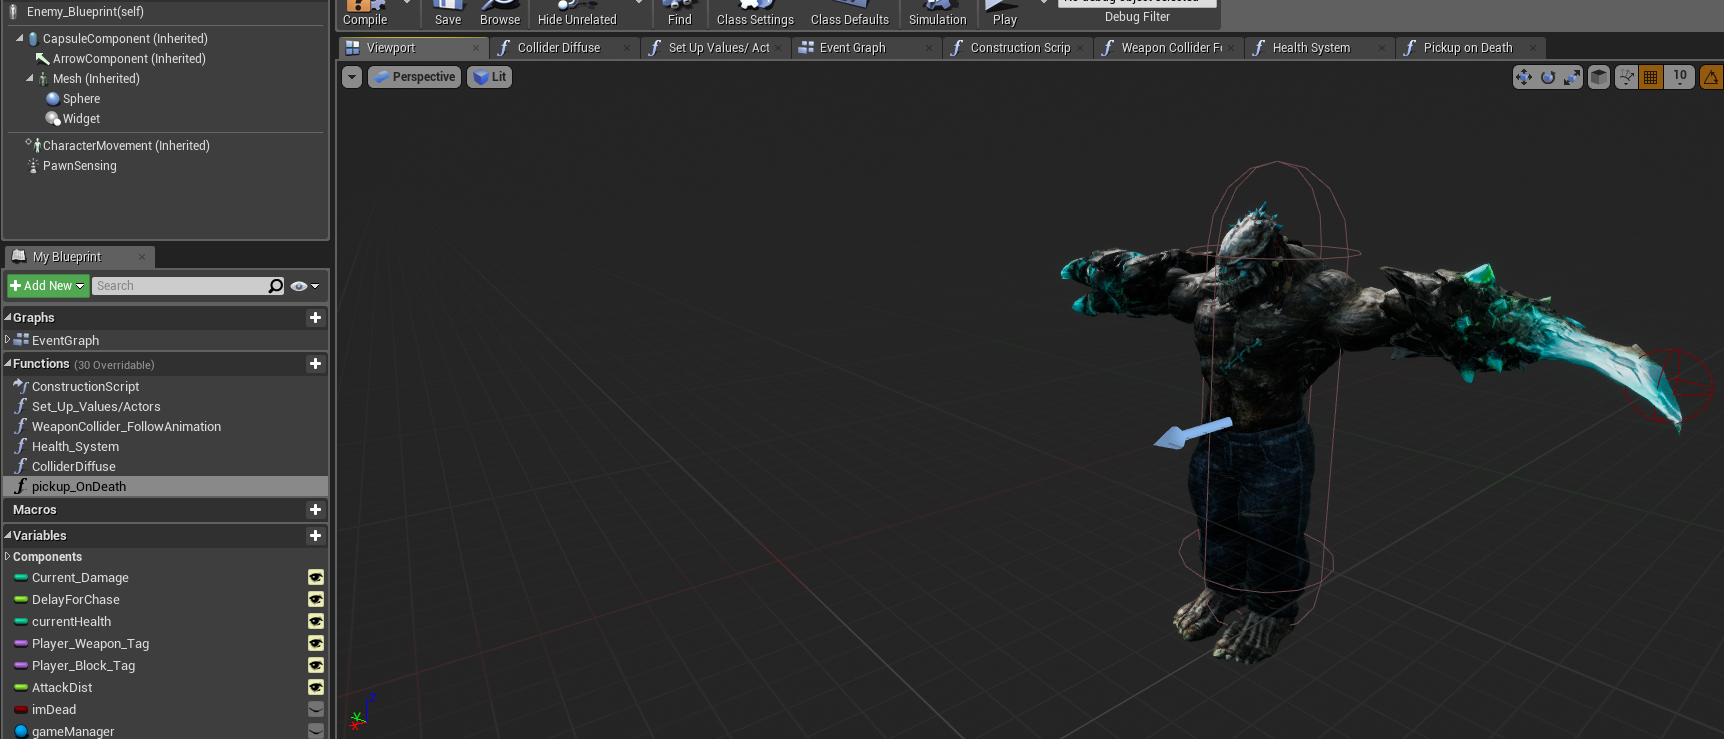Screen dimensions: 1724x739
Task: Toggle rotation angle snapping
Action: [x=1711, y=77]
